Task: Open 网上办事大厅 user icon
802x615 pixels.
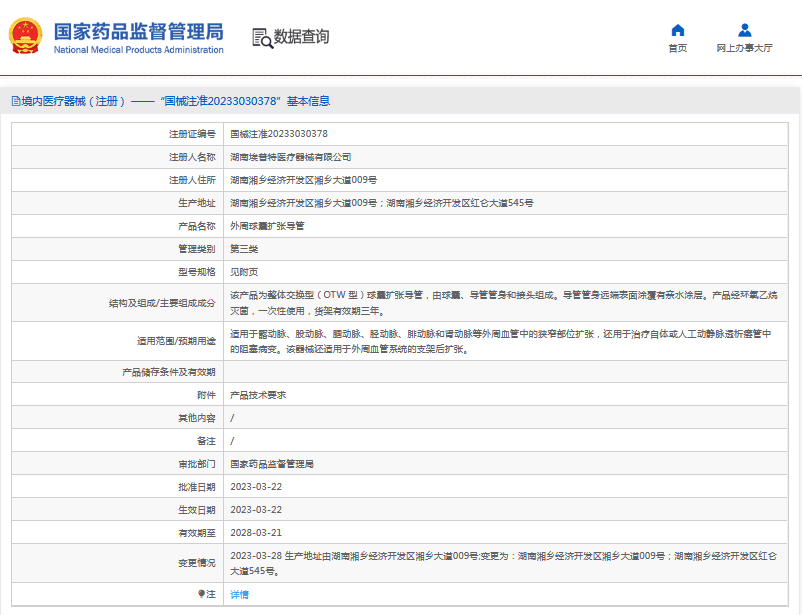Action: 745,31
